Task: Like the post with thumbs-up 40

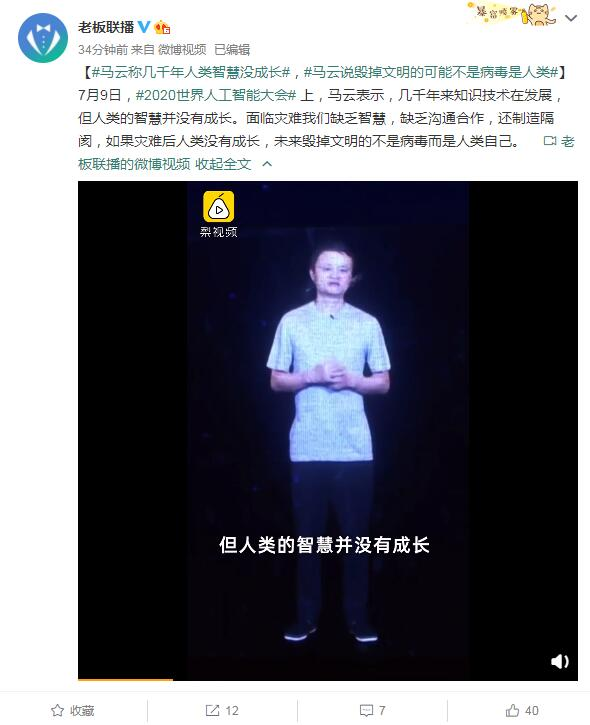Action: [x=522, y=710]
